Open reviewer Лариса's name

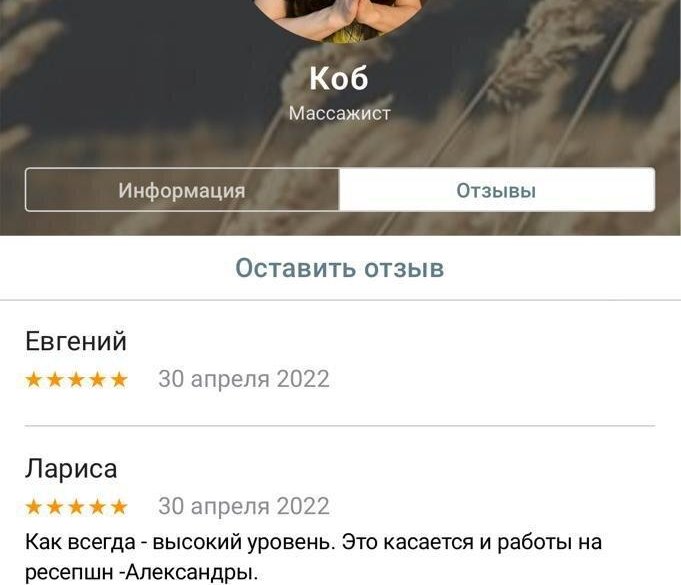tap(71, 469)
